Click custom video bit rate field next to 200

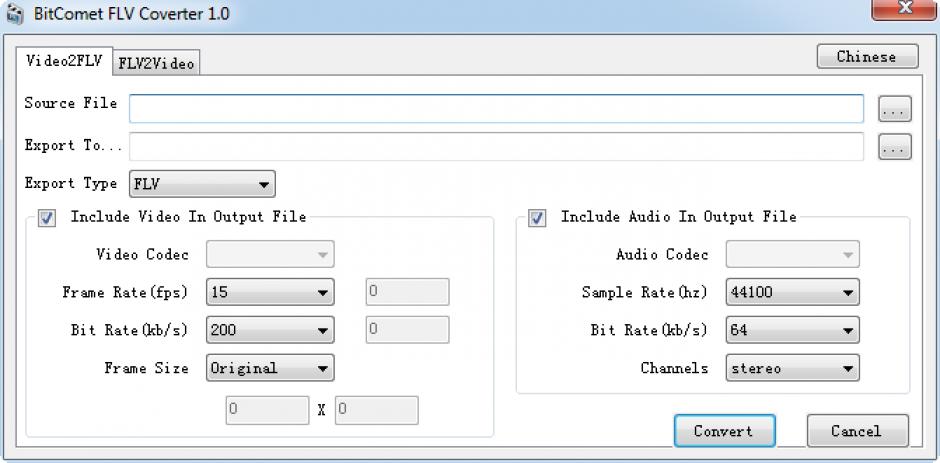[x=407, y=330]
